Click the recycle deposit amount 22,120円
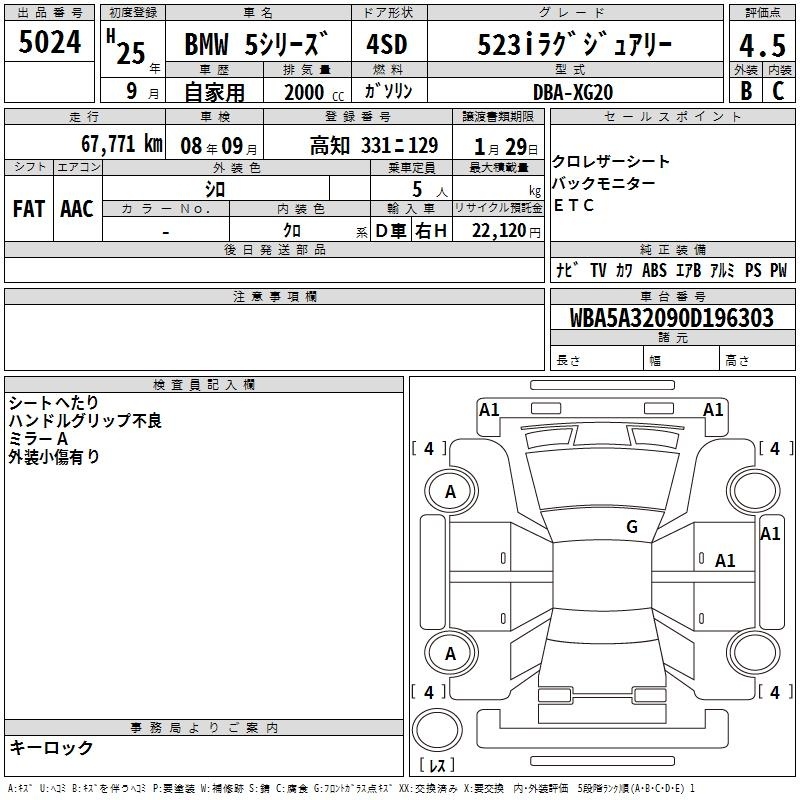This screenshot has width=800, height=800. click(x=506, y=231)
